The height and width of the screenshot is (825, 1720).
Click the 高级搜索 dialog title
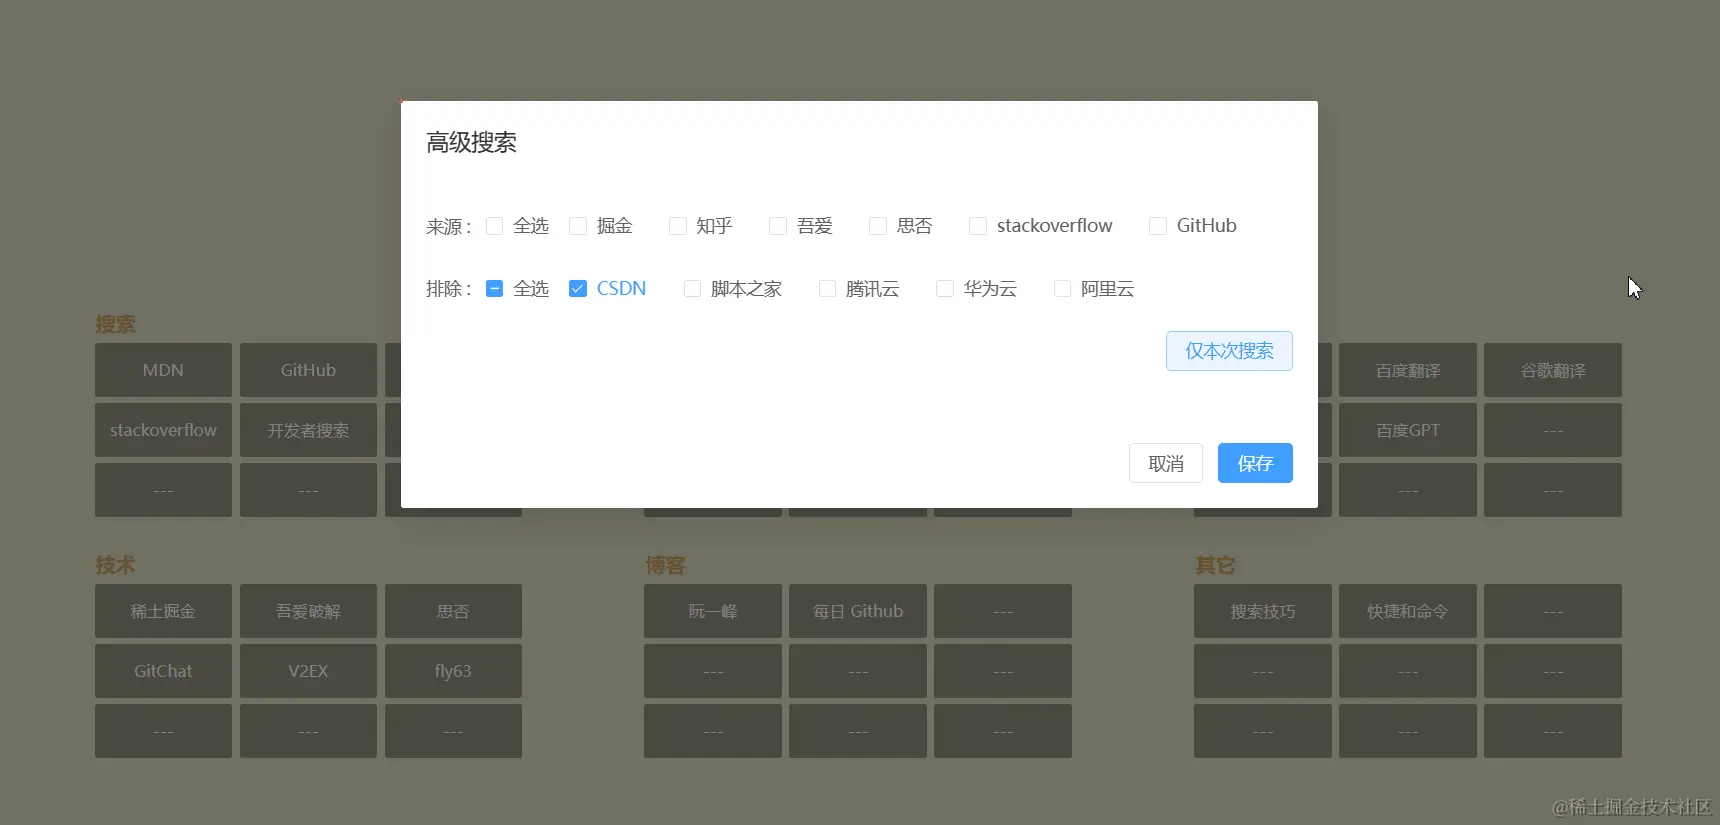471,142
